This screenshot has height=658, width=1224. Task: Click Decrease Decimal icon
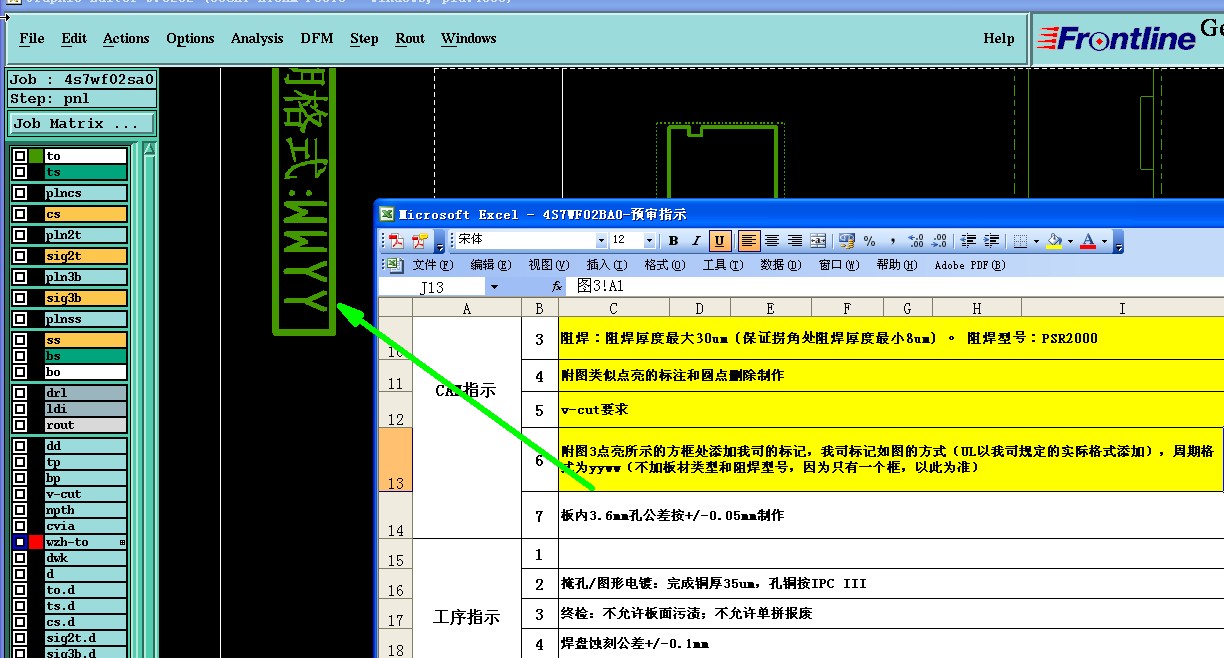(x=938, y=241)
